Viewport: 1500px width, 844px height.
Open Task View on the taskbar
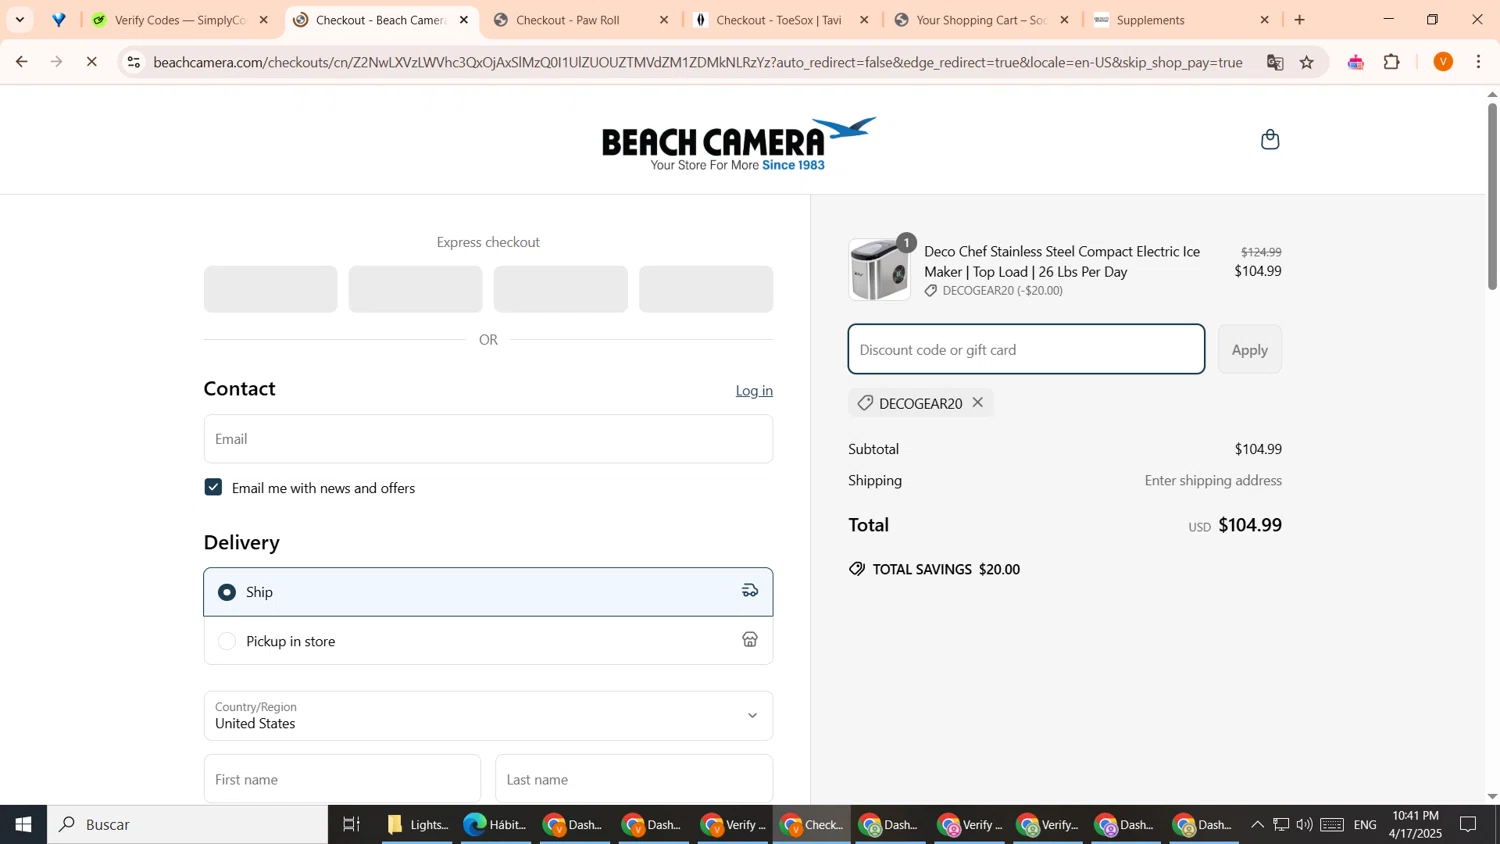point(351,825)
